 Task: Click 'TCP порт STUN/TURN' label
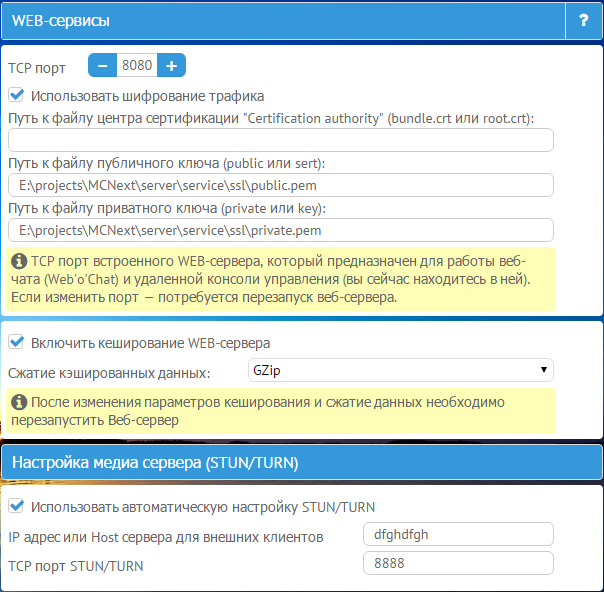click(x=76, y=566)
